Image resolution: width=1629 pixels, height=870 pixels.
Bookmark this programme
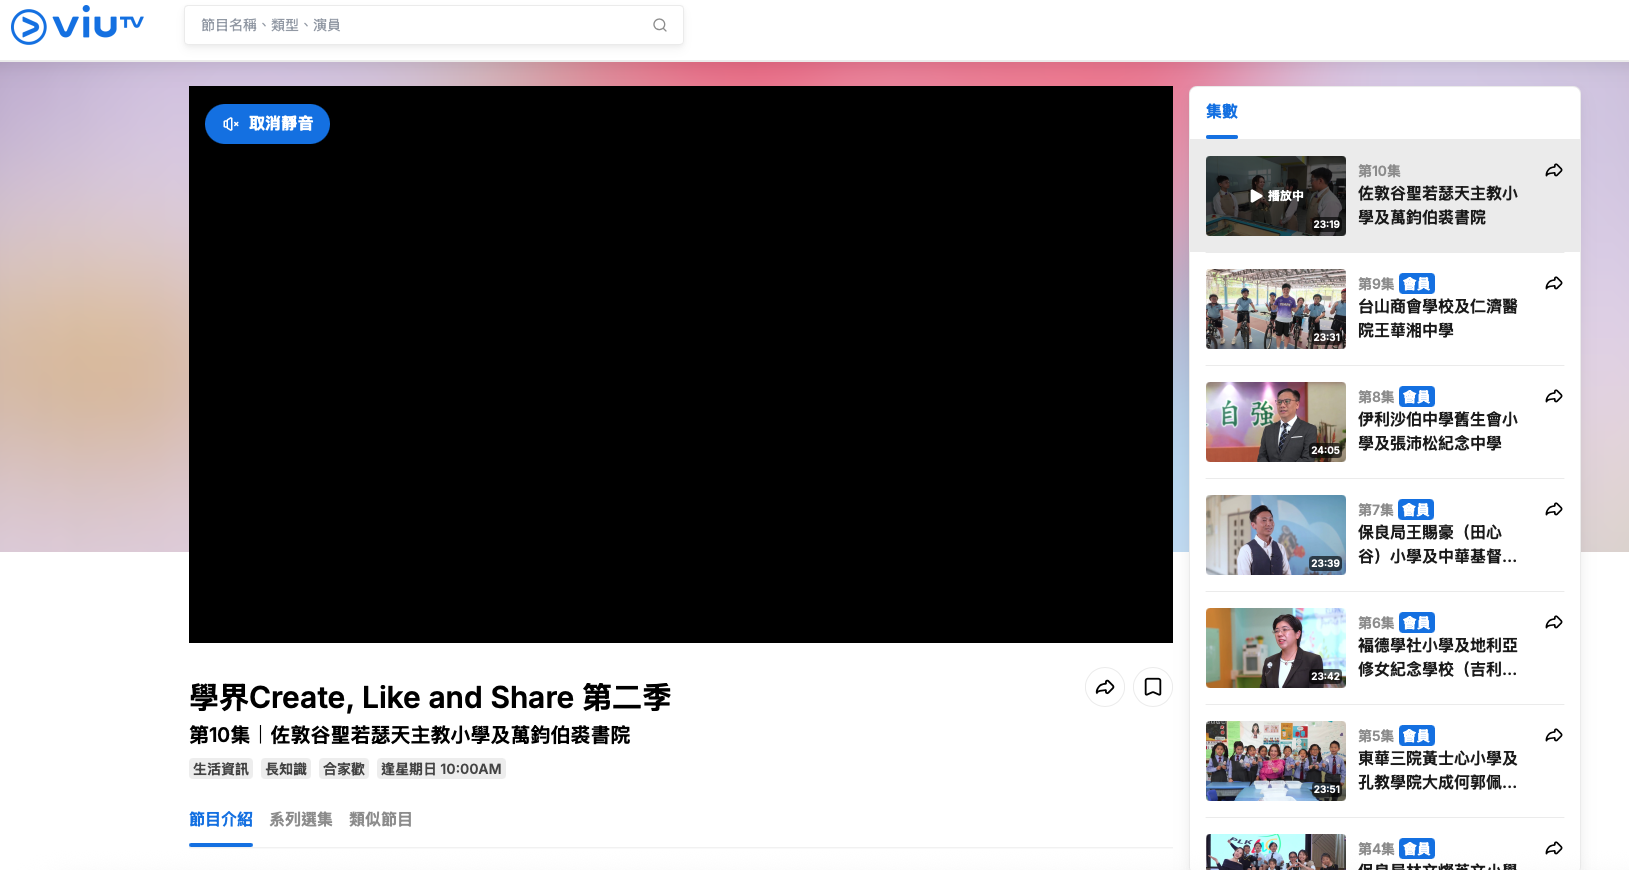click(1153, 687)
